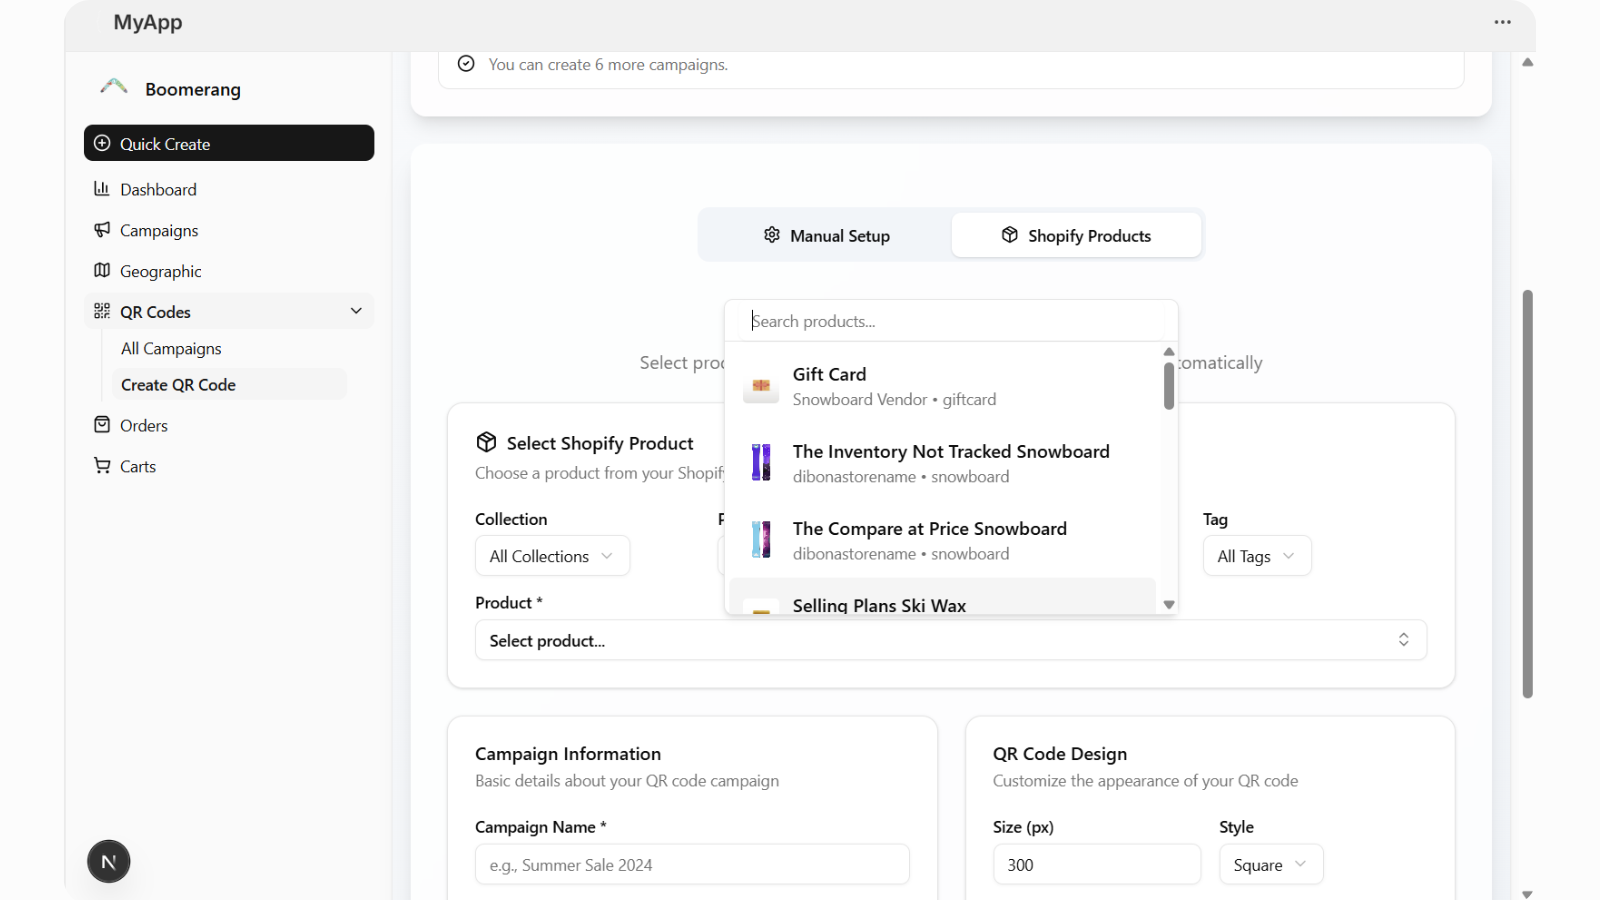Click the QR Codes grid icon
1600x900 pixels.
coord(101,311)
